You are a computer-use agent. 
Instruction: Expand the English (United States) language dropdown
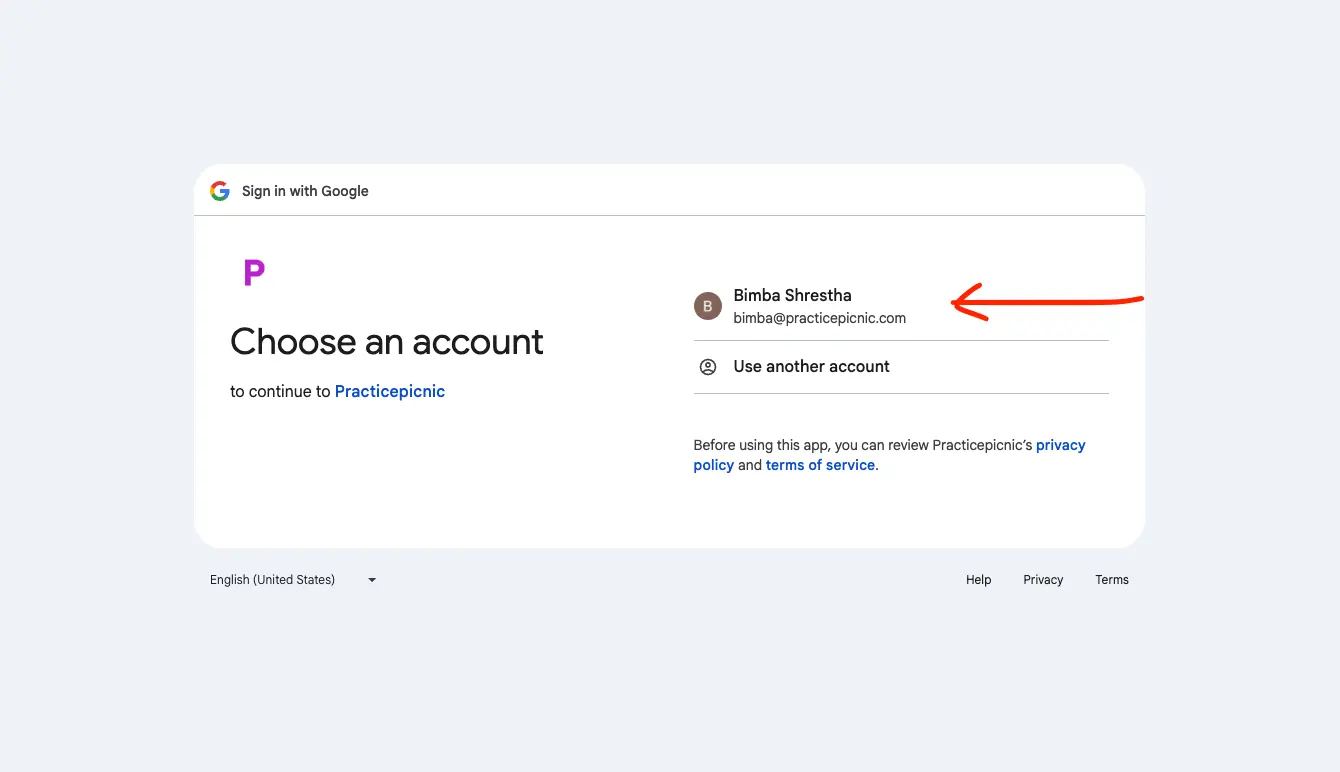click(x=272, y=579)
